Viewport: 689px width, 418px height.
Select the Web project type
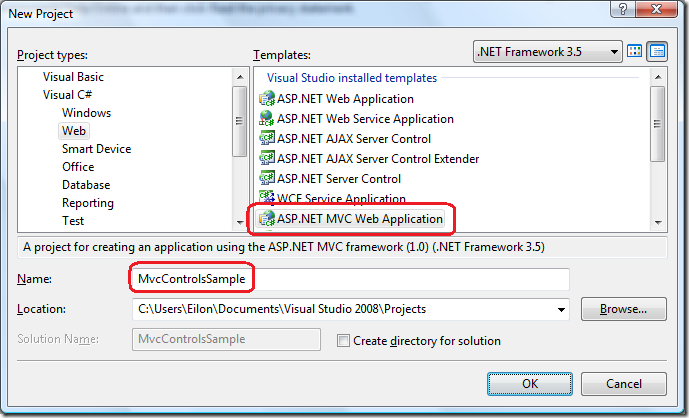click(74, 131)
